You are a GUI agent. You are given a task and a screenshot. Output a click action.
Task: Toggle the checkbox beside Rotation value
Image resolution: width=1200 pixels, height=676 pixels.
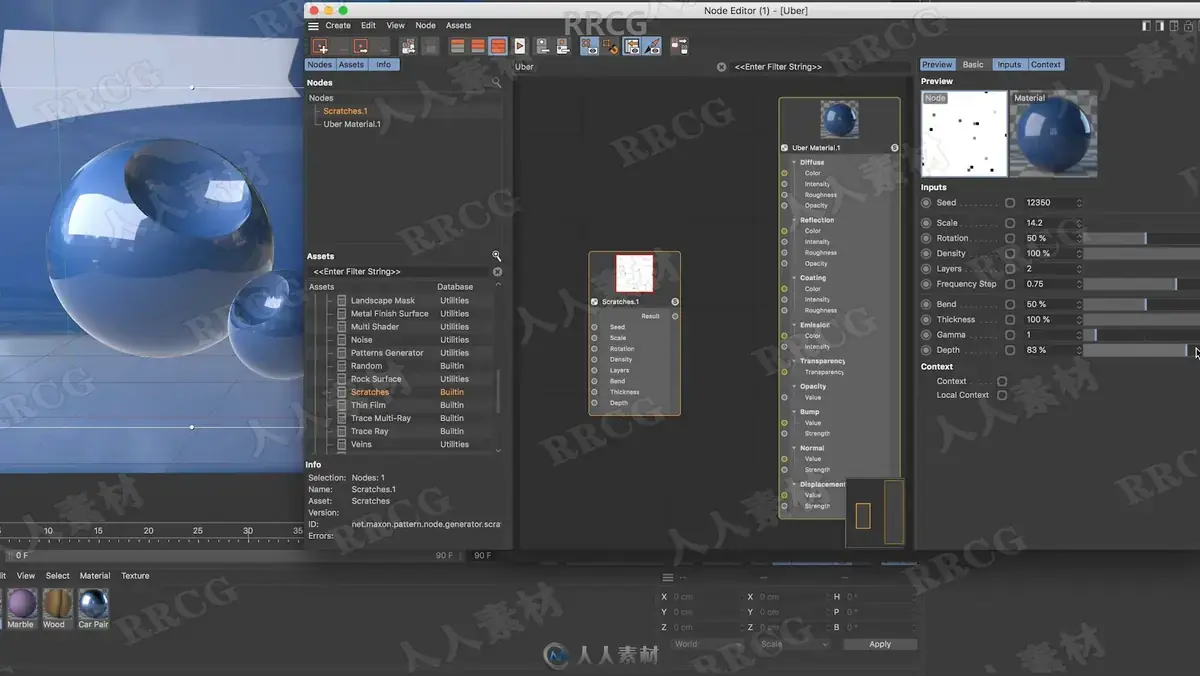tap(1010, 239)
